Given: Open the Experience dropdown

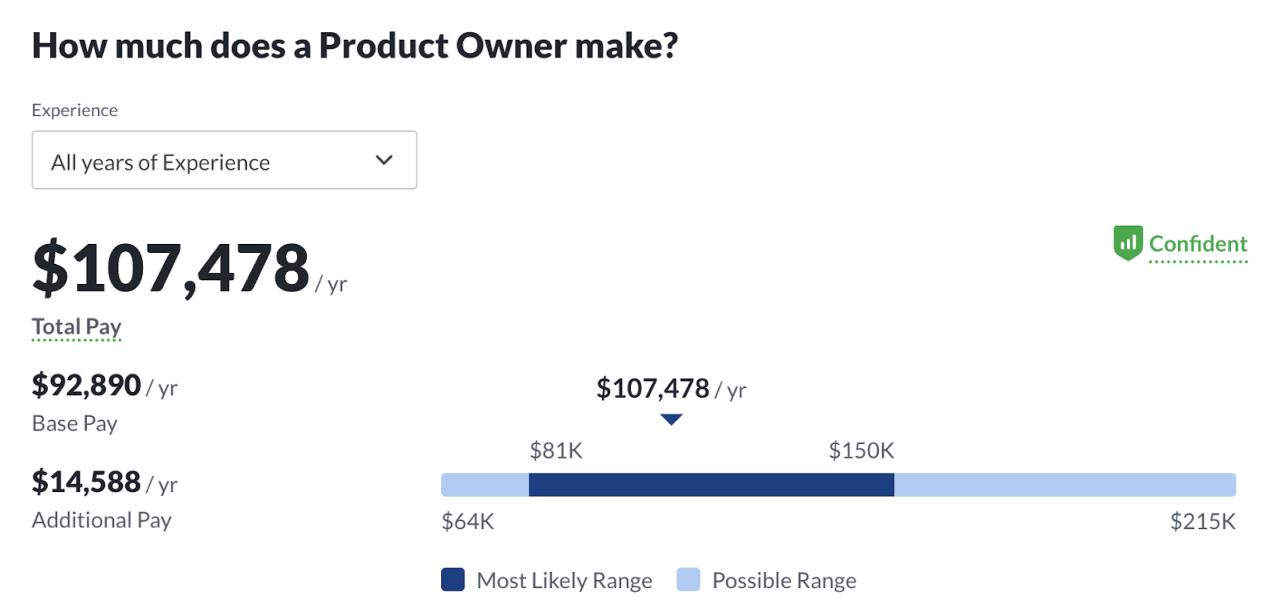Looking at the screenshot, I should 224,160.
